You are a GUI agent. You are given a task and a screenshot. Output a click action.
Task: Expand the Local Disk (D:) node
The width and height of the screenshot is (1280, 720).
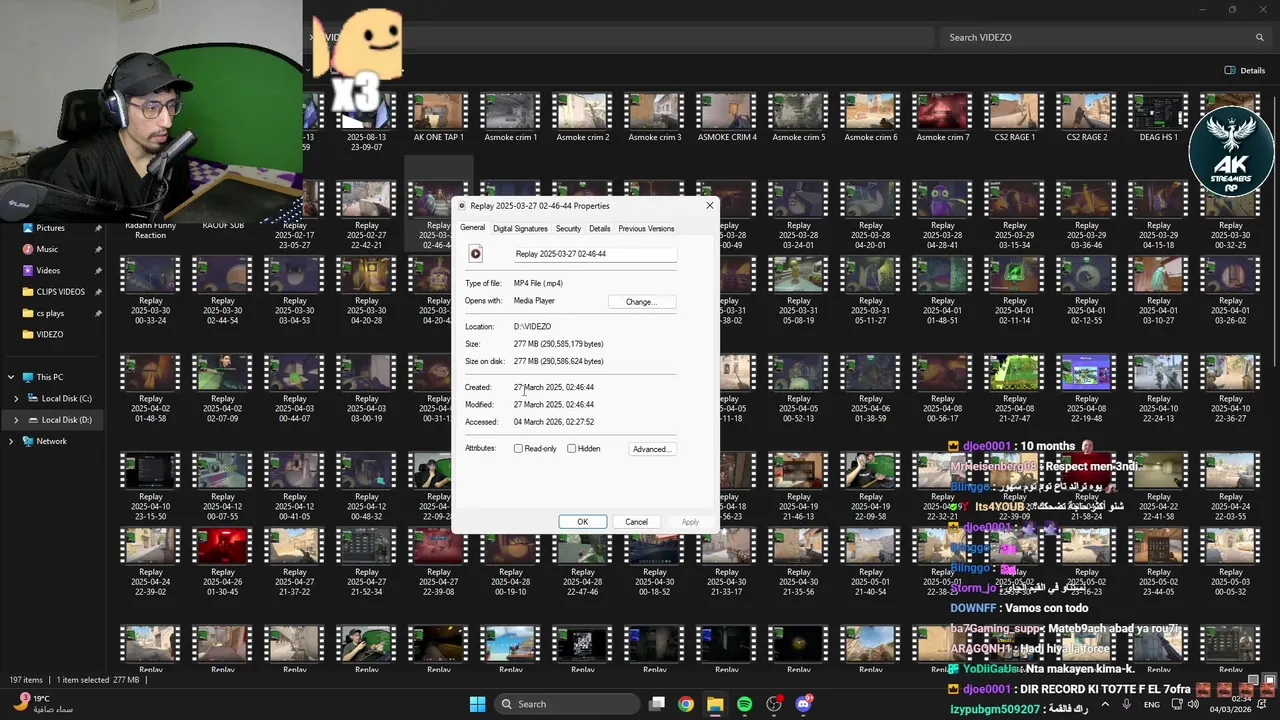[16, 420]
